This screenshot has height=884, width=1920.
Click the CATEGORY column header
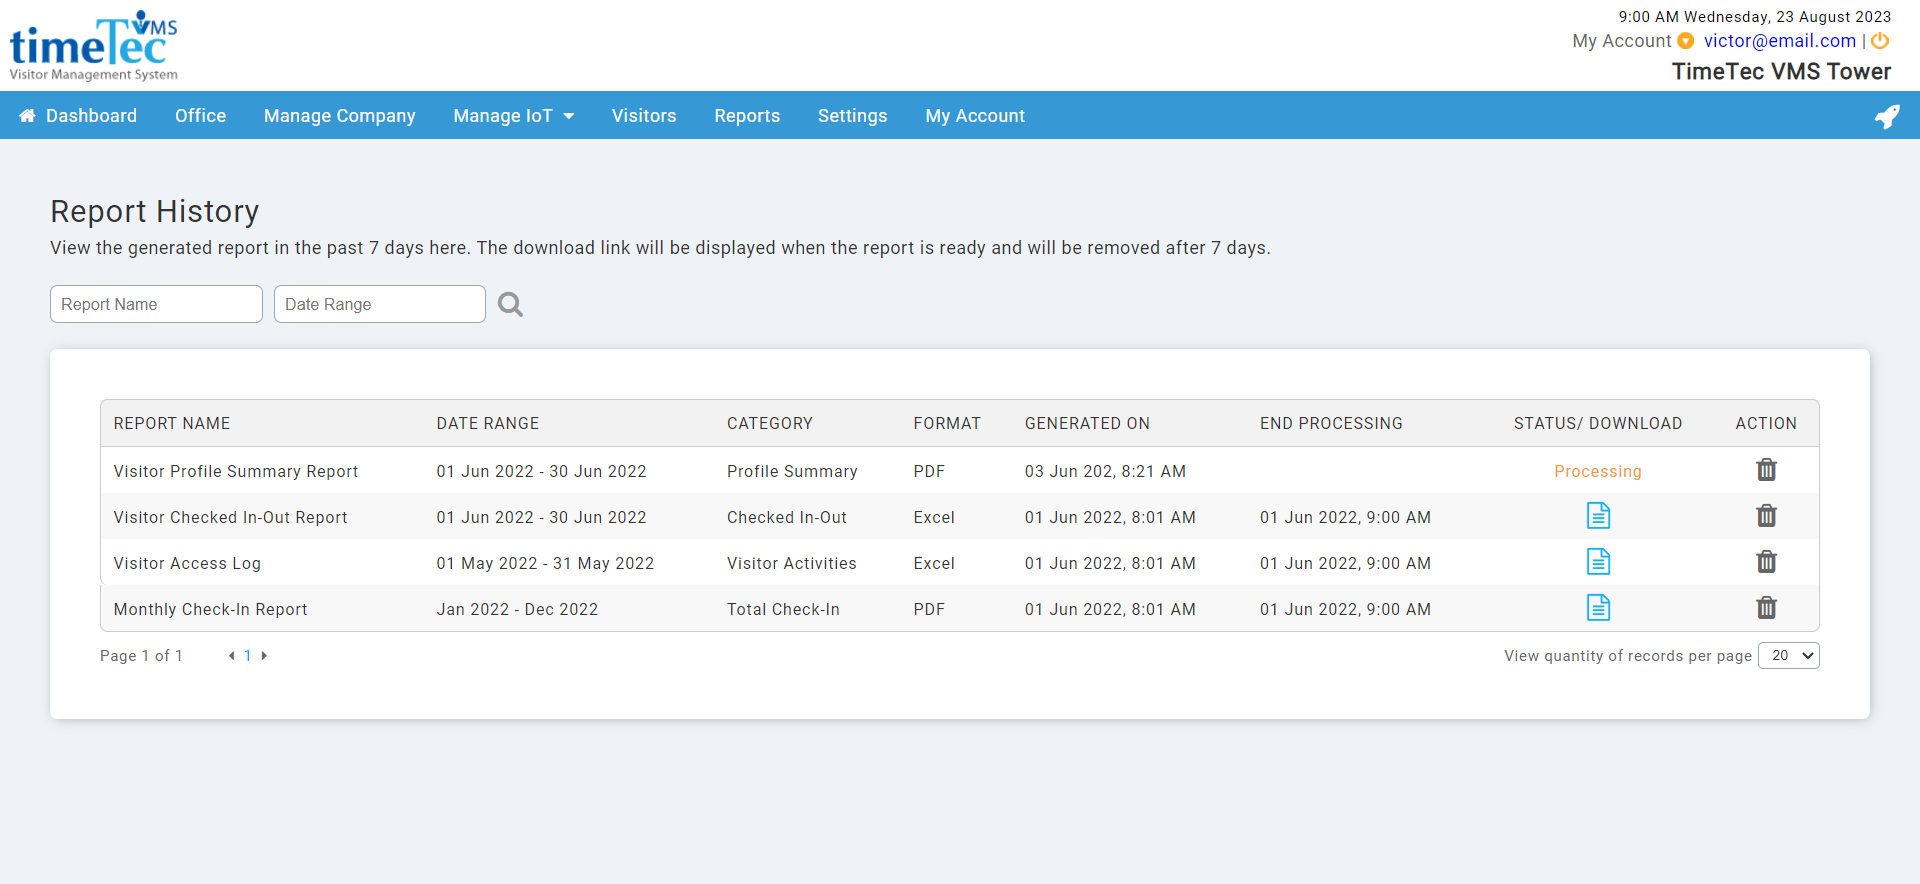click(x=770, y=424)
